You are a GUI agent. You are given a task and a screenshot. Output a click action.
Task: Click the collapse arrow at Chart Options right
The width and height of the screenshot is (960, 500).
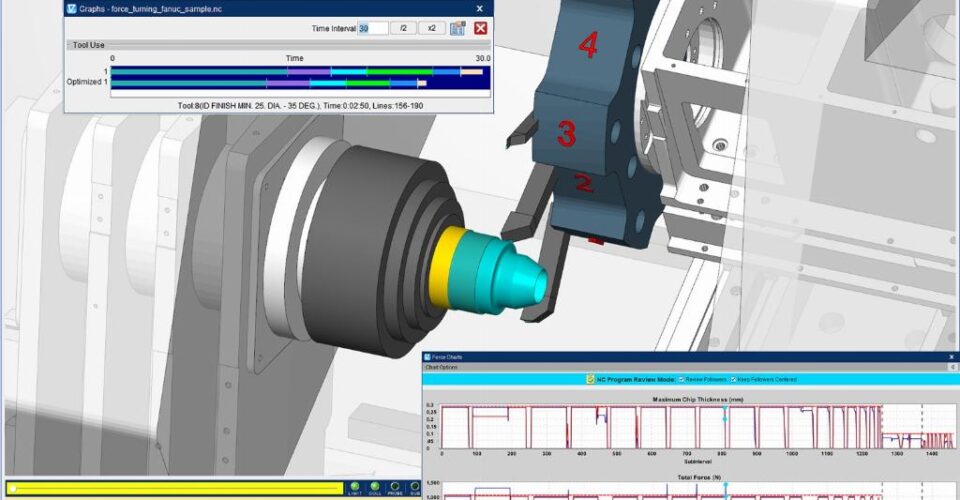coord(953,367)
